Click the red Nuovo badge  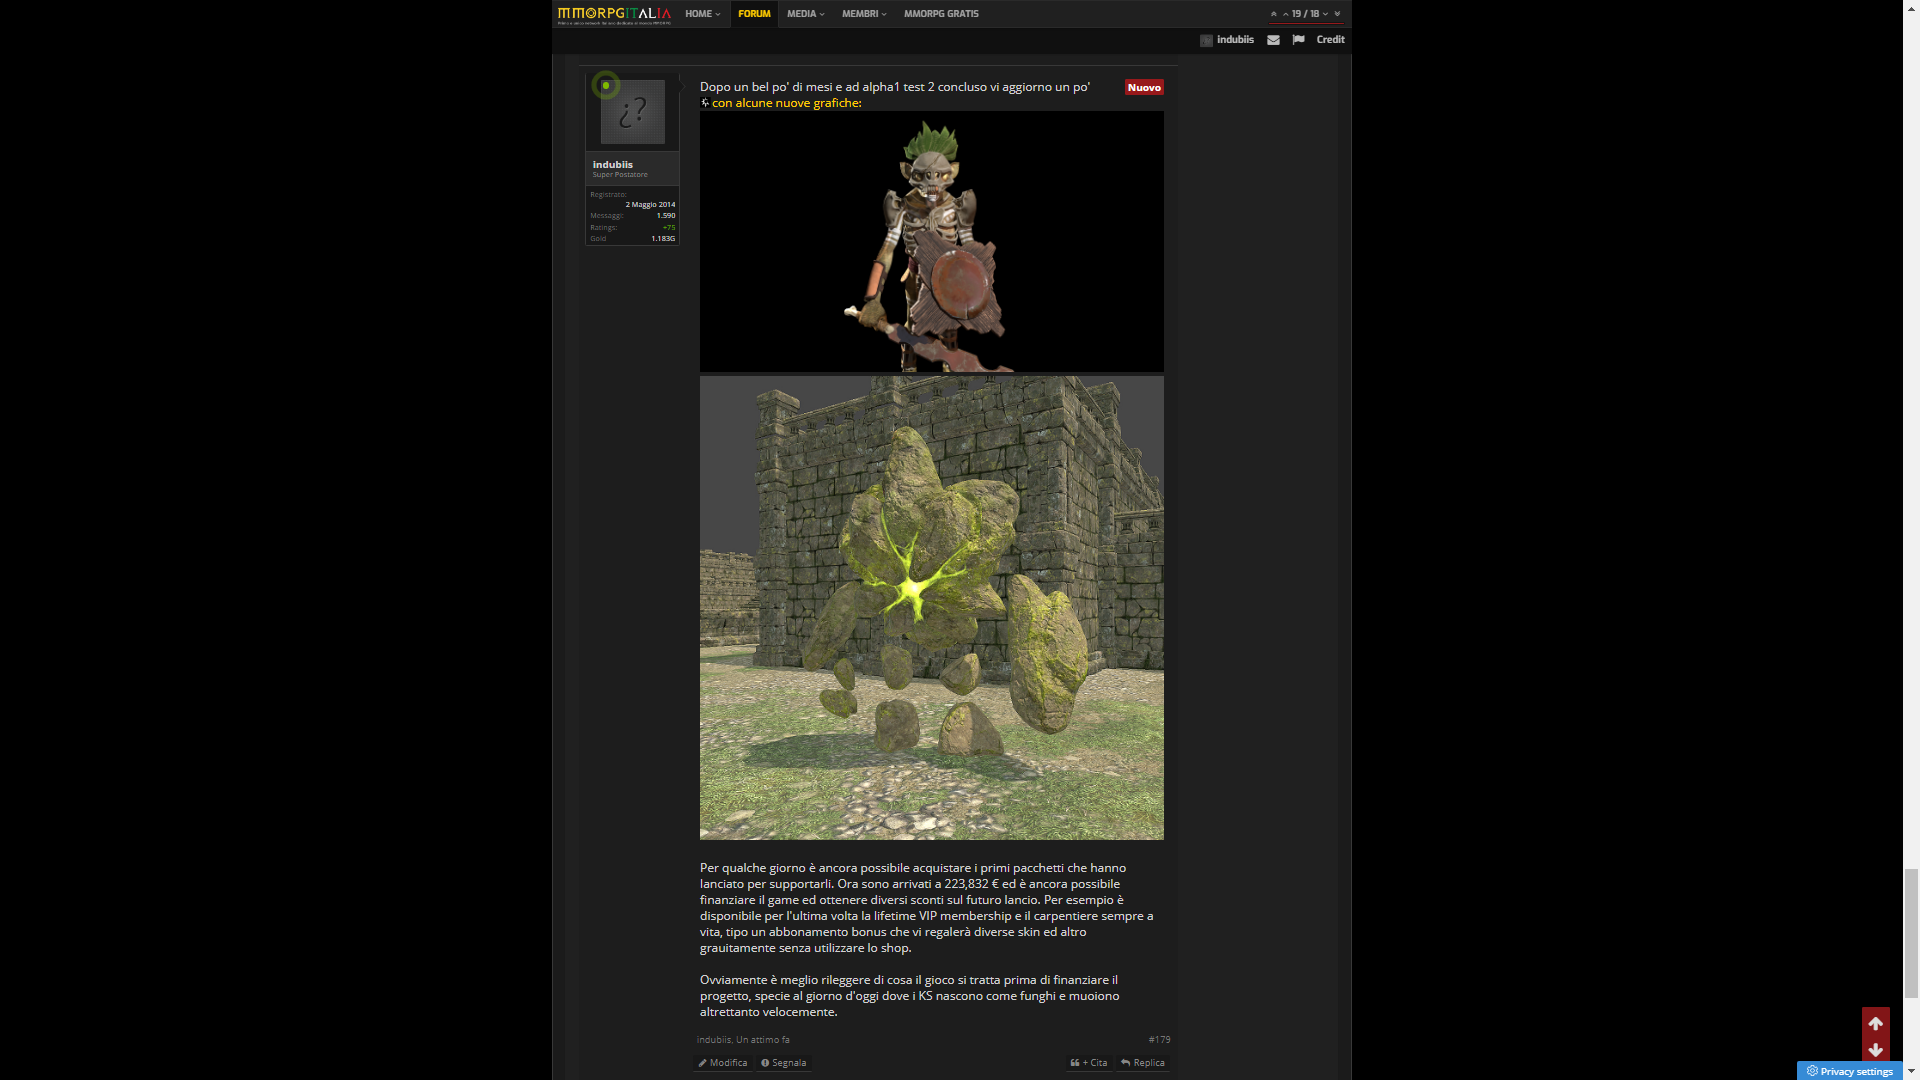1144,88
